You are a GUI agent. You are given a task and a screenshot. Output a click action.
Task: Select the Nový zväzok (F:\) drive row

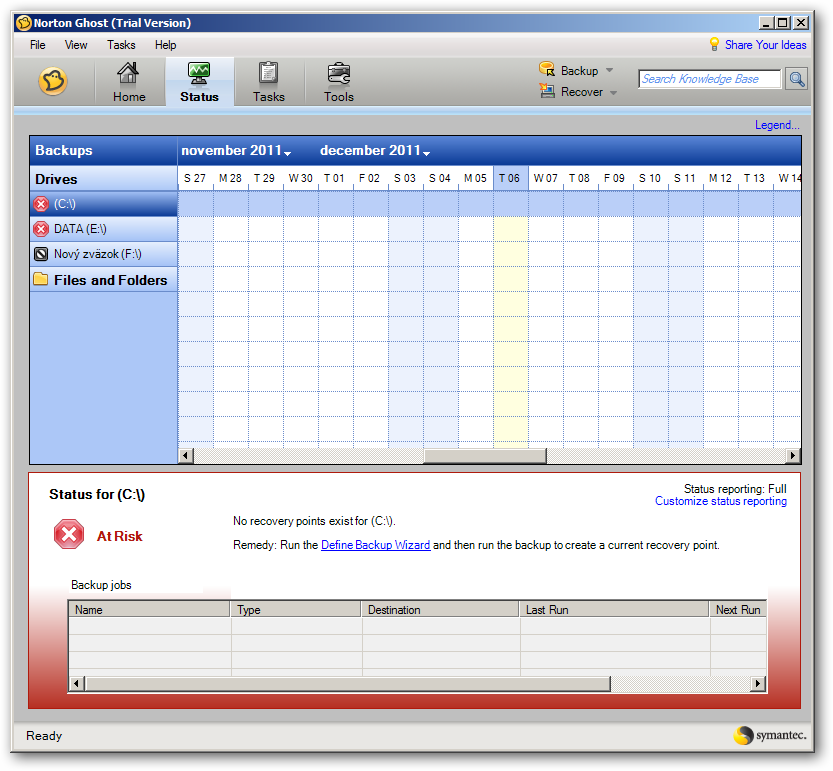click(104, 254)
